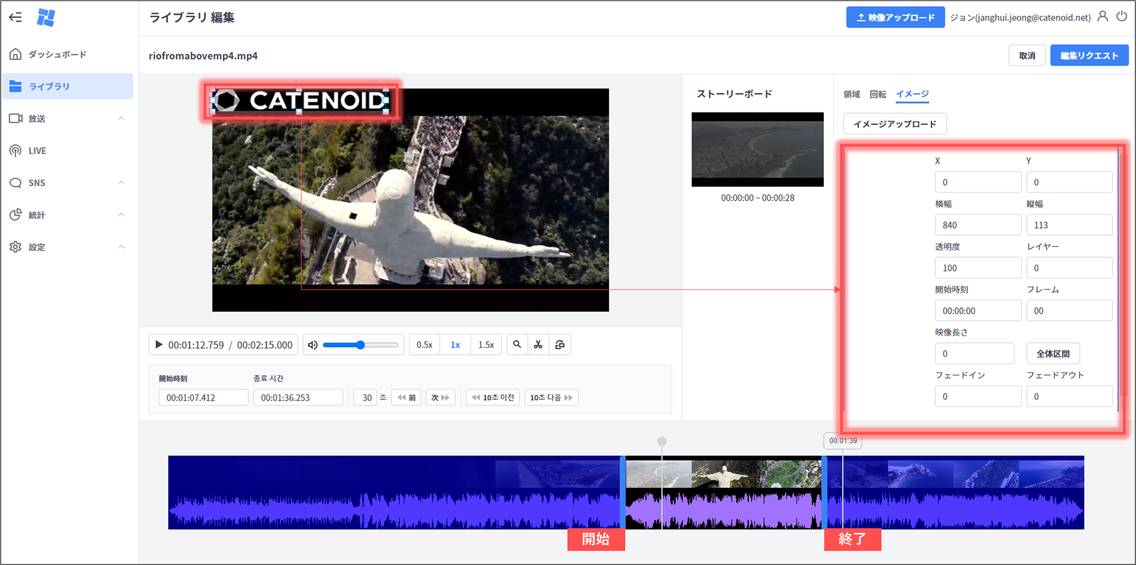Open LIVE from the sidebar
The image size is (1136, 565).
click(x=37, y=151)
